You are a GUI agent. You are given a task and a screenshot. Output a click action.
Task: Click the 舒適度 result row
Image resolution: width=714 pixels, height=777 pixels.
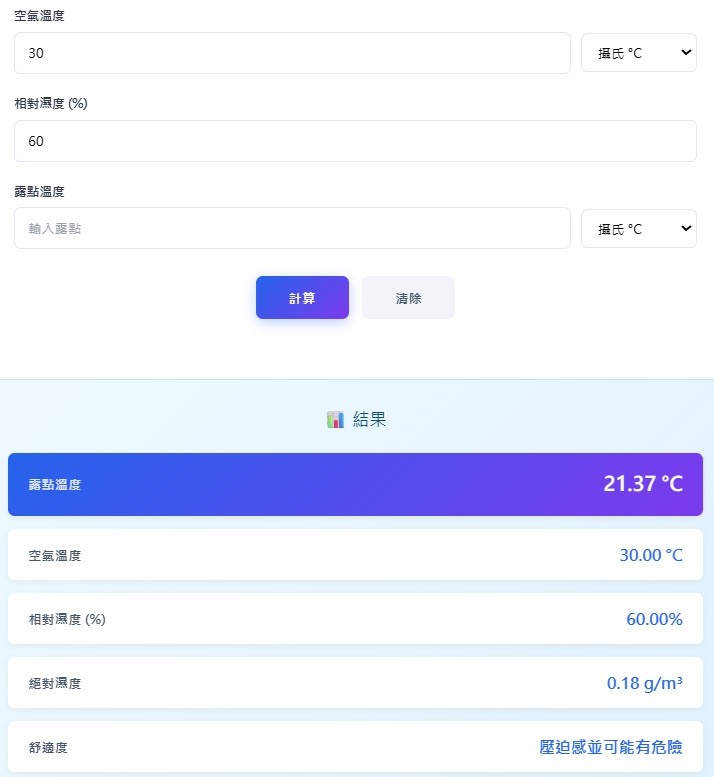point(355,746)
